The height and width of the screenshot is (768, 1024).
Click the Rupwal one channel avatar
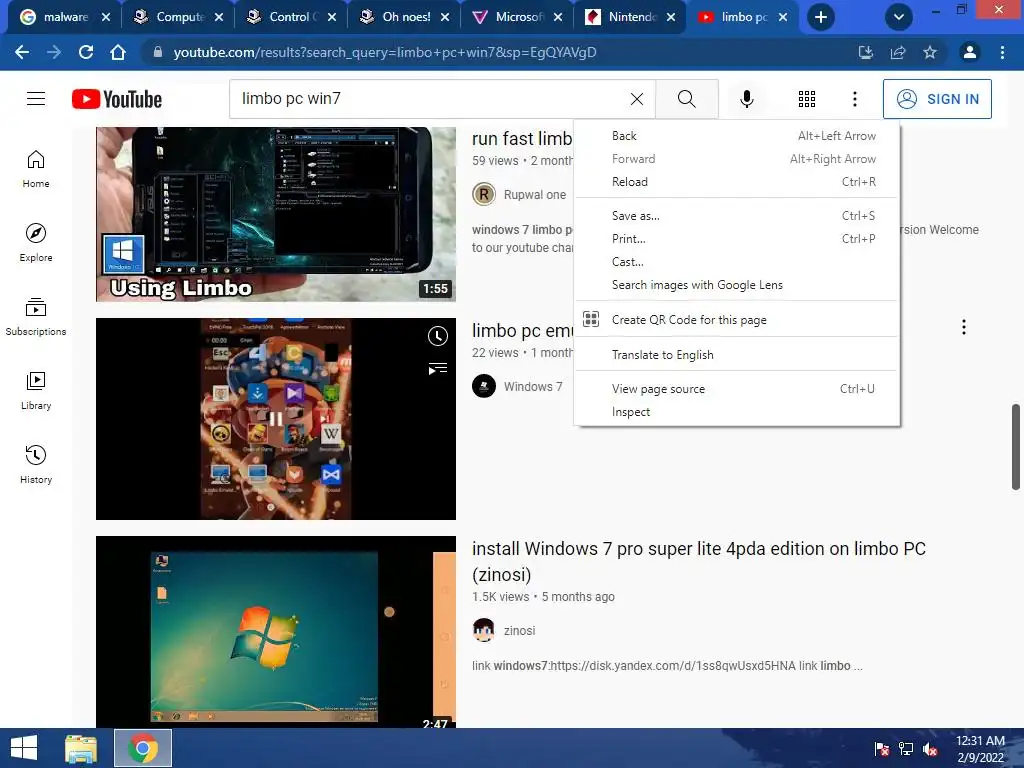click(x=484, y=194)
